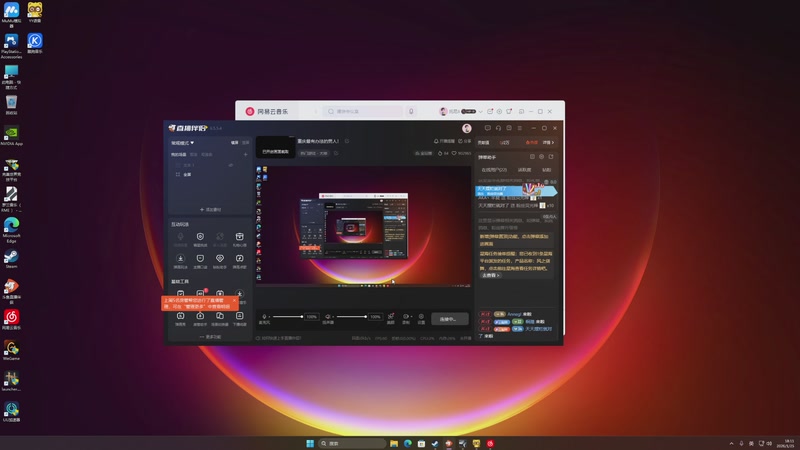Open the diamond icon in 互动玩法
This screenshot has width=800, height=450.
click(220, 259)
